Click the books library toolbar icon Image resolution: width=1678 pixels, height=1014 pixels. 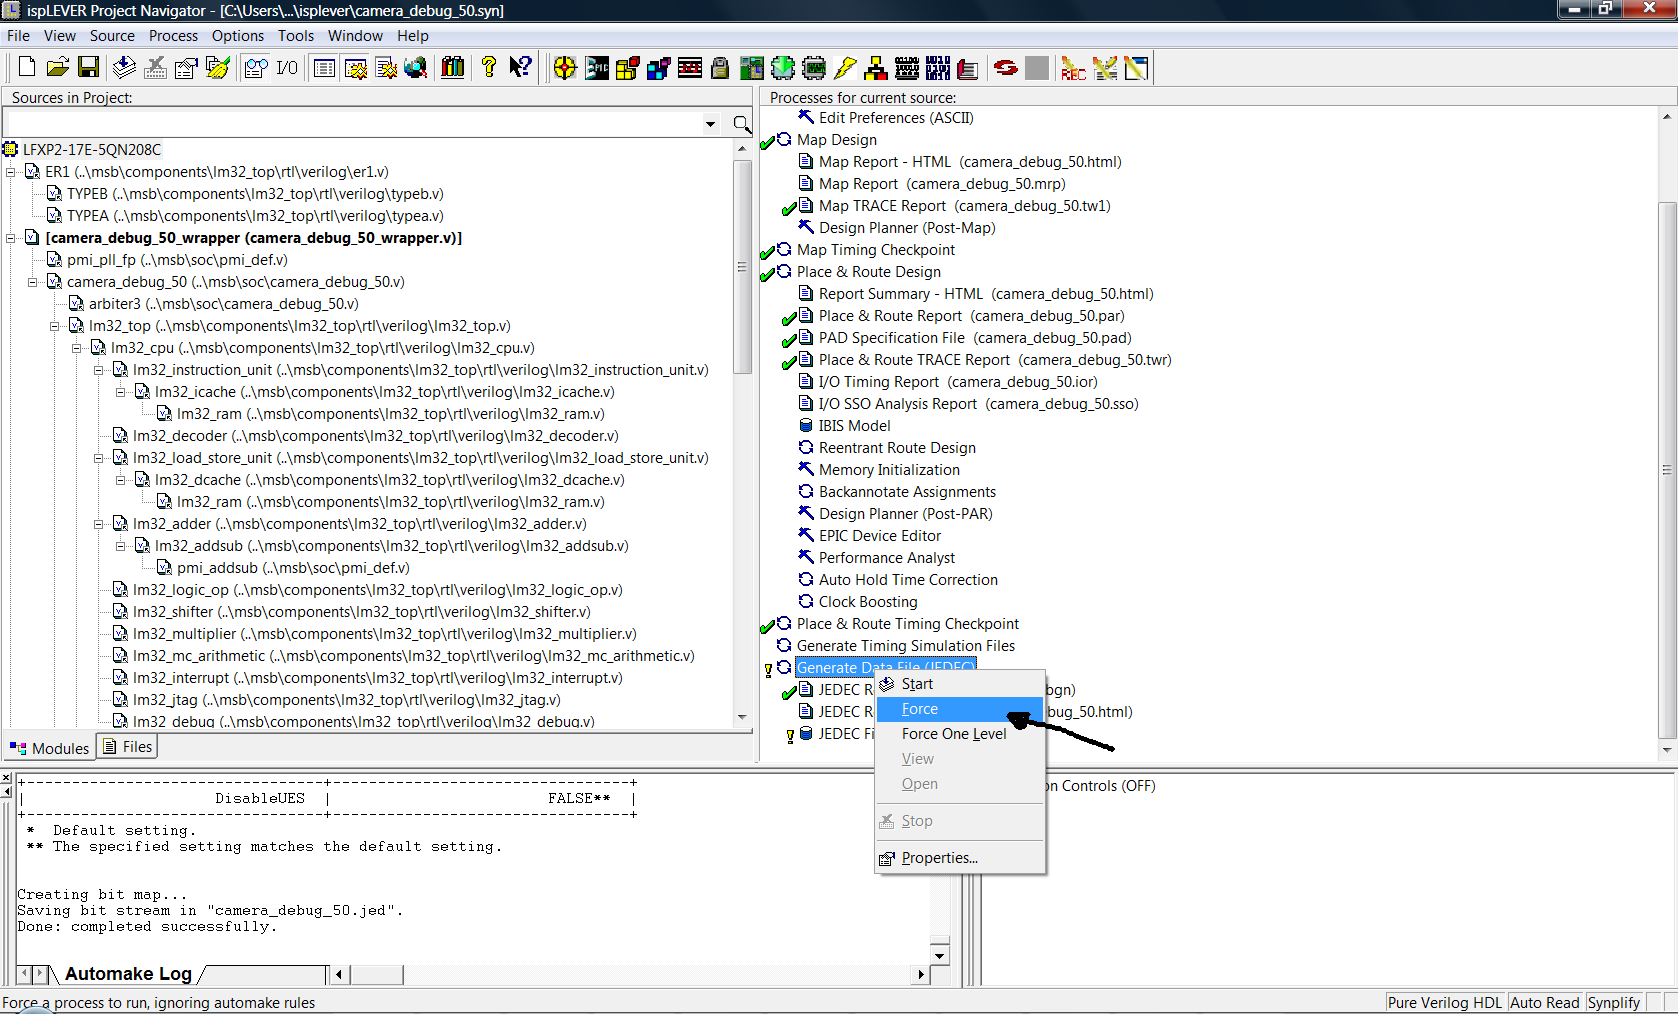click(x=453, y=67)
